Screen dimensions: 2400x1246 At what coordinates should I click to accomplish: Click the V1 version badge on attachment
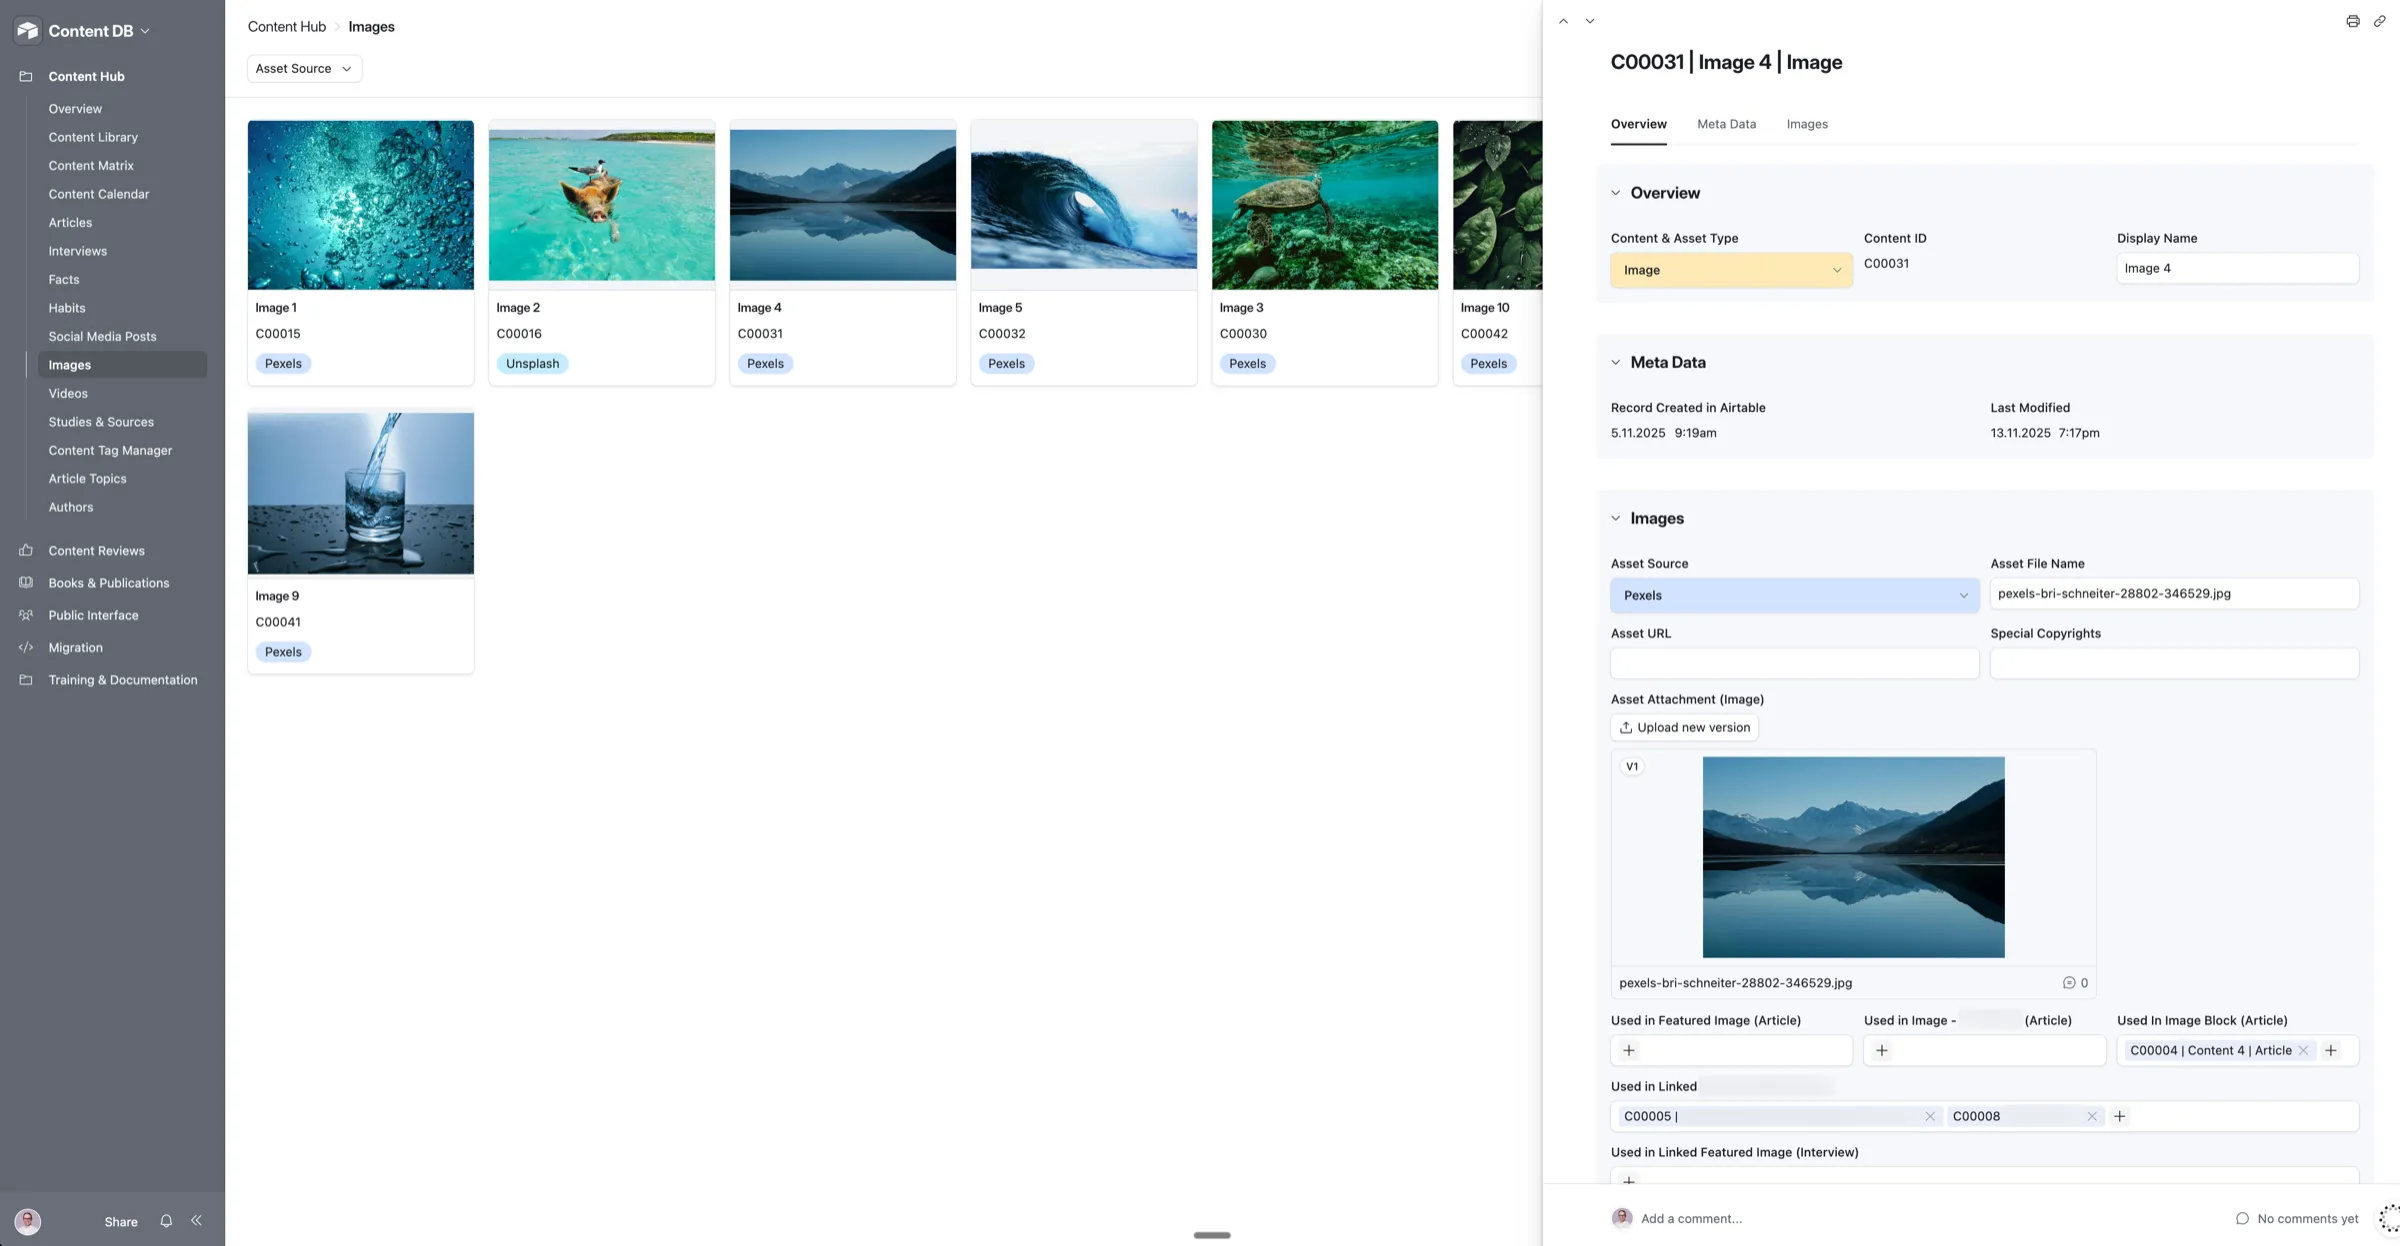1632,767
